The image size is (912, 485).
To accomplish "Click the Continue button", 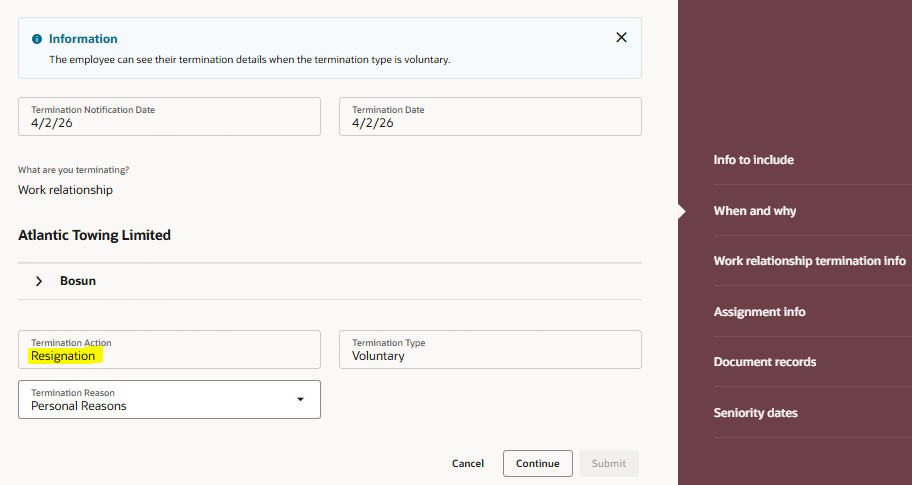I will [537, 463].
